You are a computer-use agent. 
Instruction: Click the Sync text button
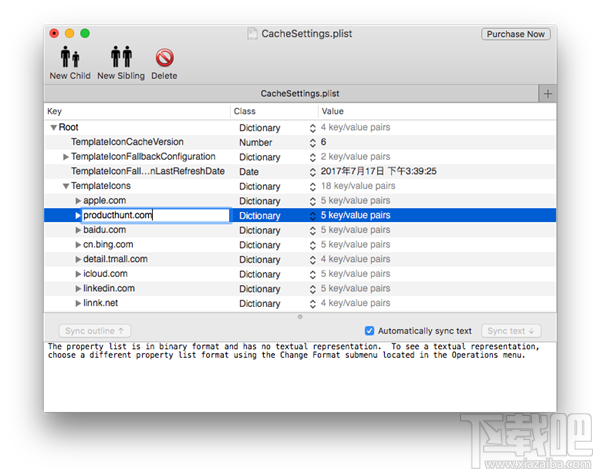click(x=509, y=330)
